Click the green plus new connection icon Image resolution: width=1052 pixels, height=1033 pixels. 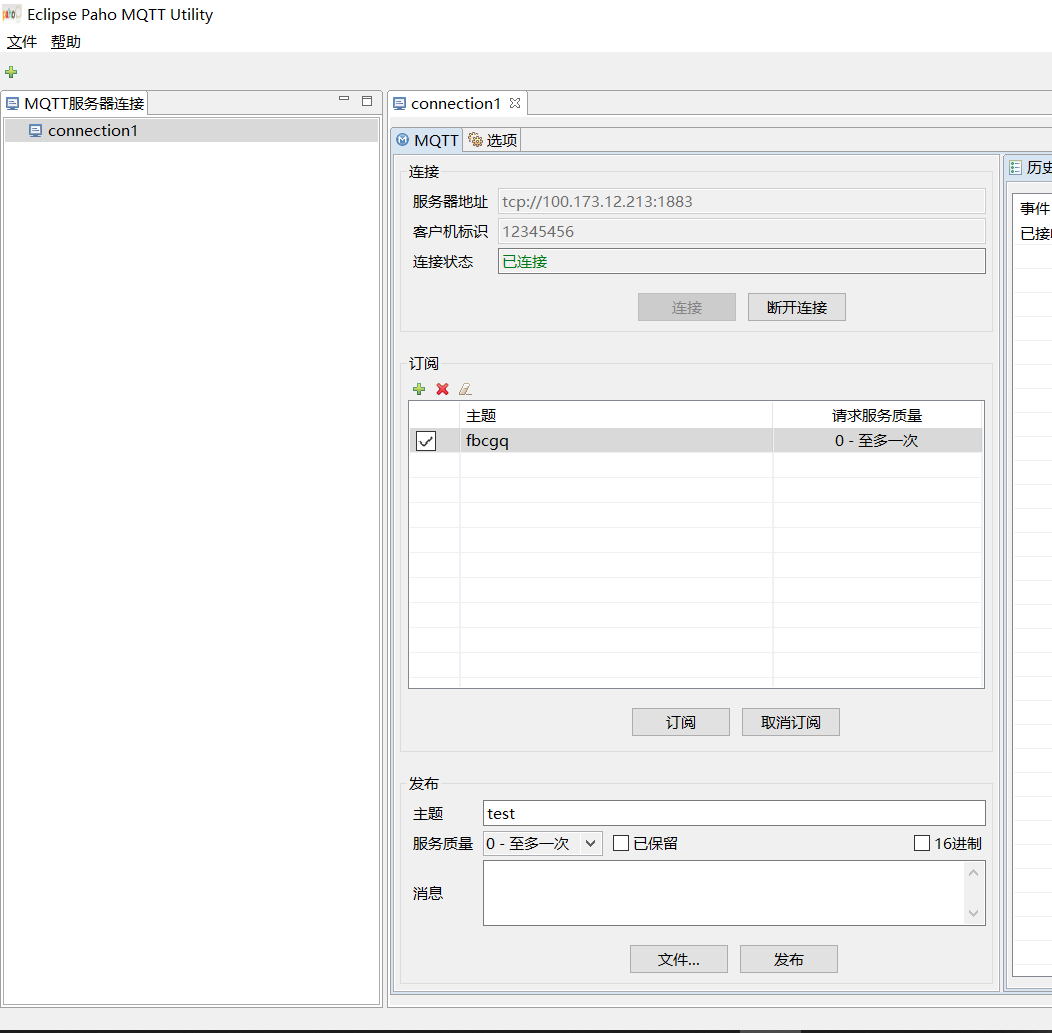point(11,72)
